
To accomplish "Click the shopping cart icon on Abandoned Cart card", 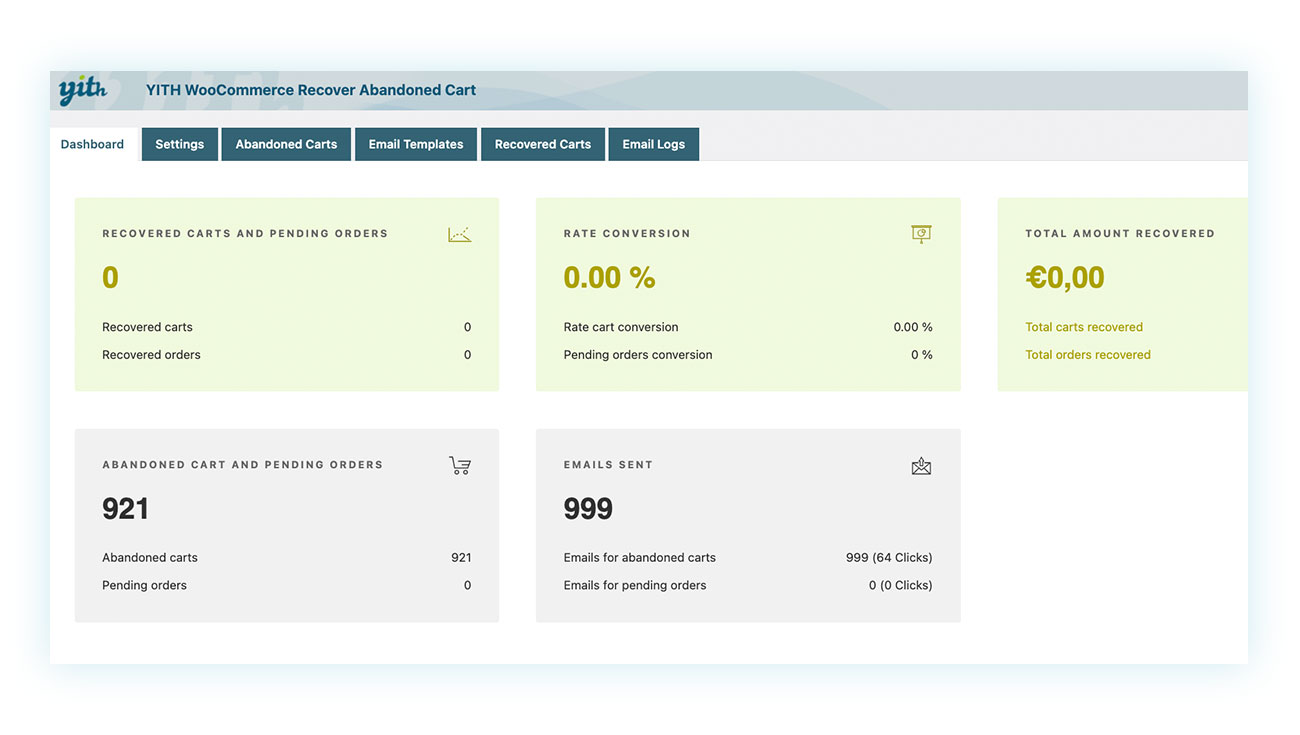I will coord(460,465).
